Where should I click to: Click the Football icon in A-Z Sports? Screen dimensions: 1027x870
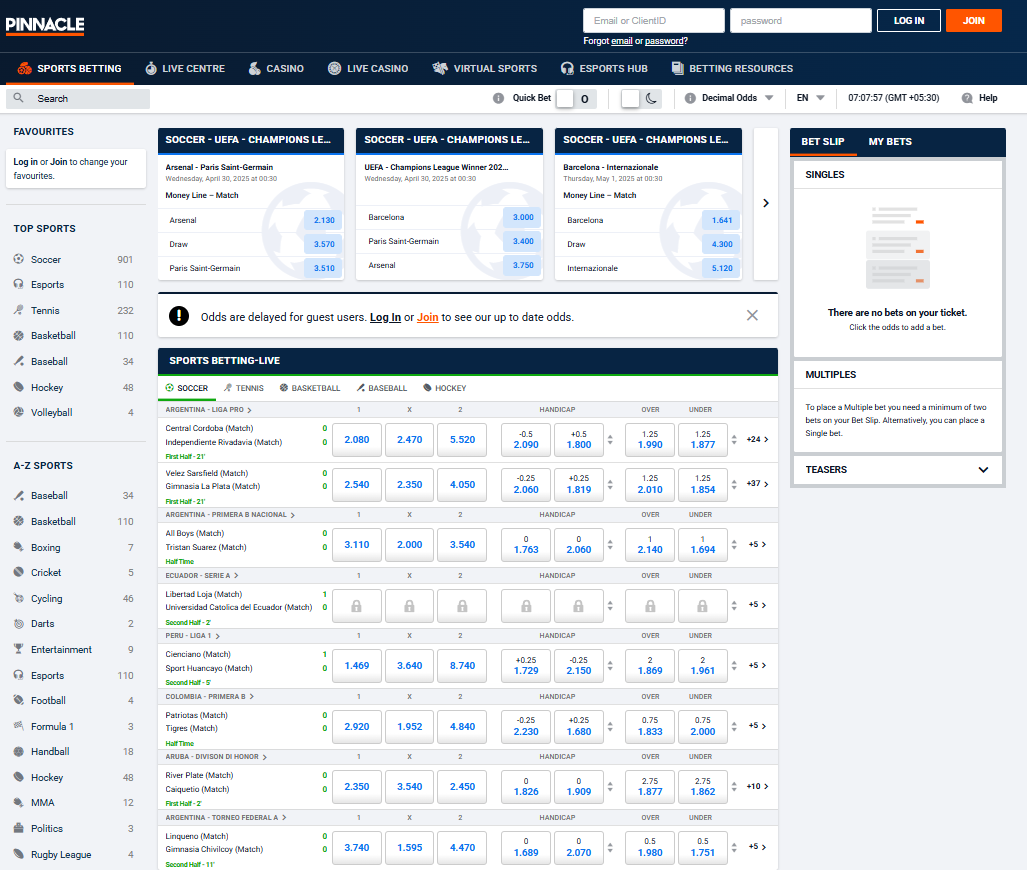tap(19, 700)
